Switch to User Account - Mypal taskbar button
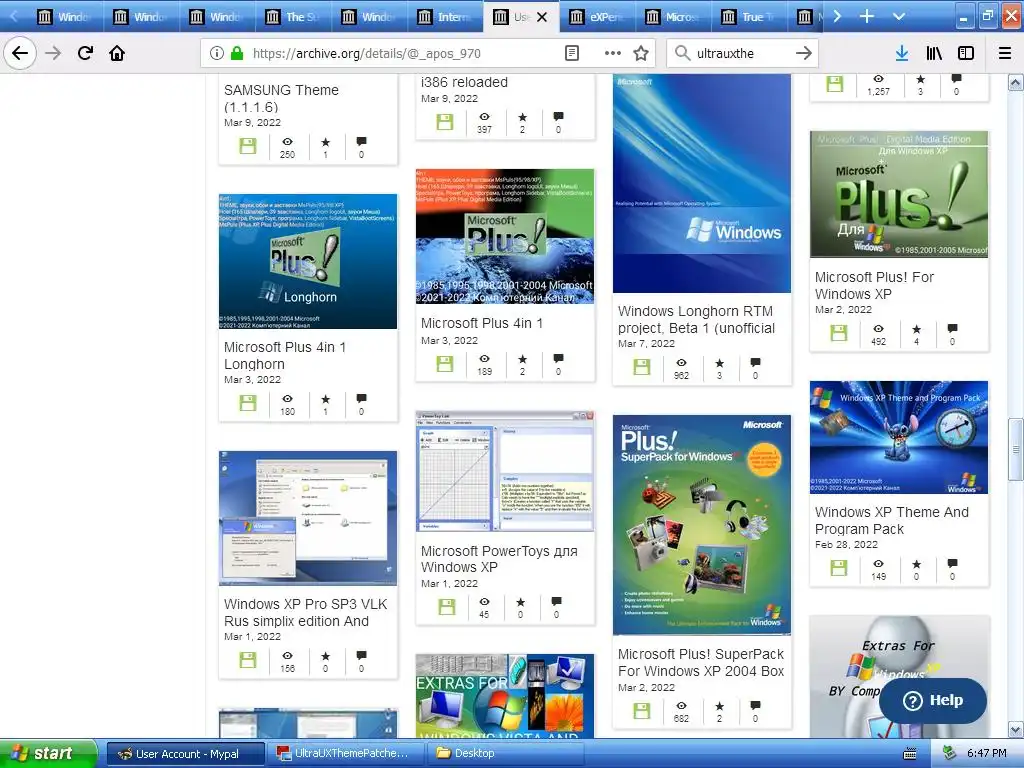This screenshot has height=768, width=1024. click(185, 754)
